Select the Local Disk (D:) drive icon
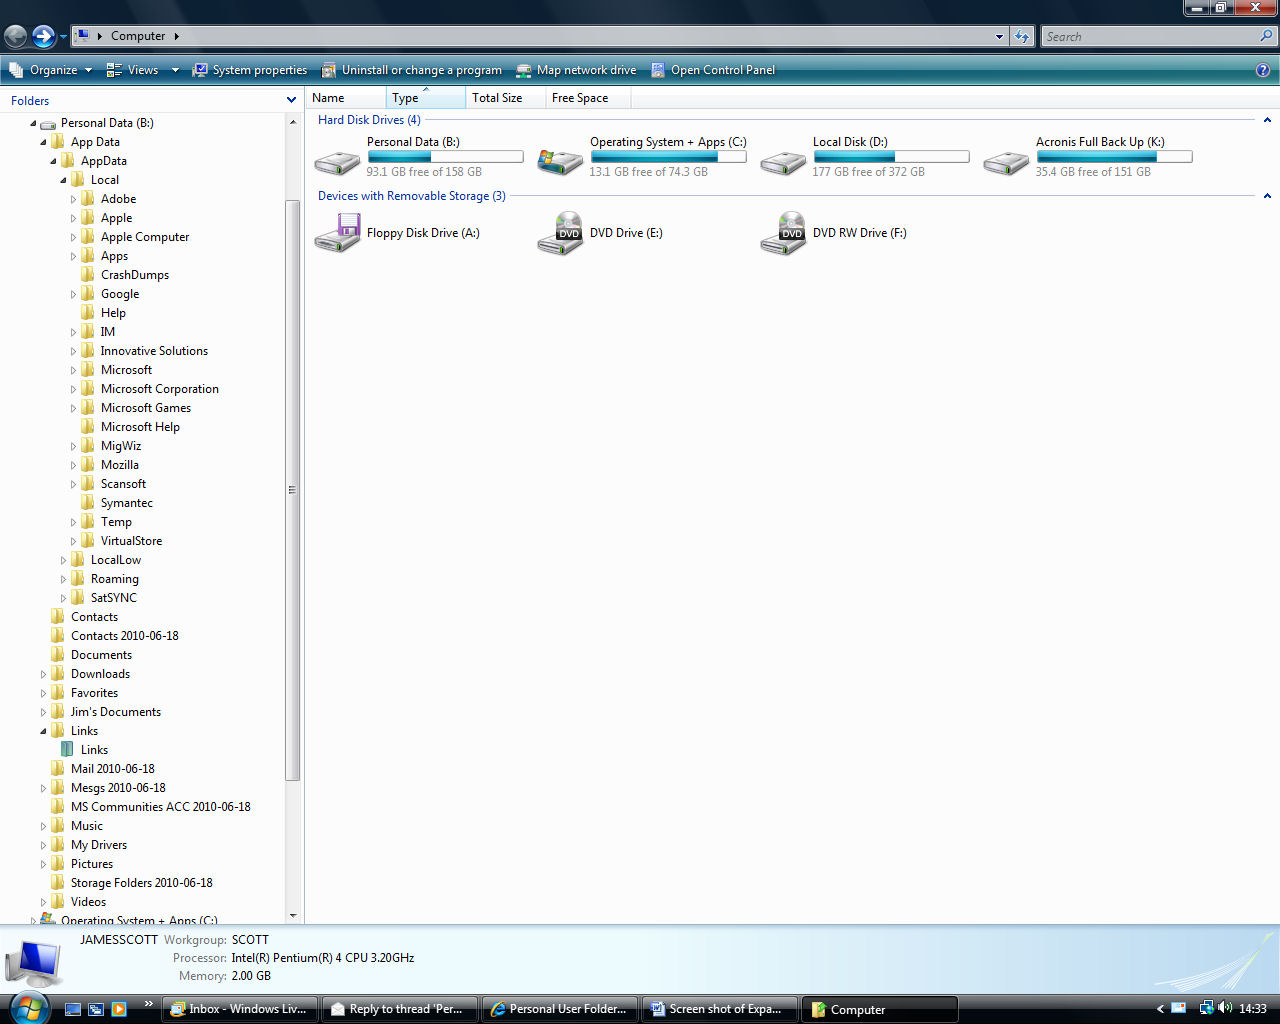 [x=783, y=162]
